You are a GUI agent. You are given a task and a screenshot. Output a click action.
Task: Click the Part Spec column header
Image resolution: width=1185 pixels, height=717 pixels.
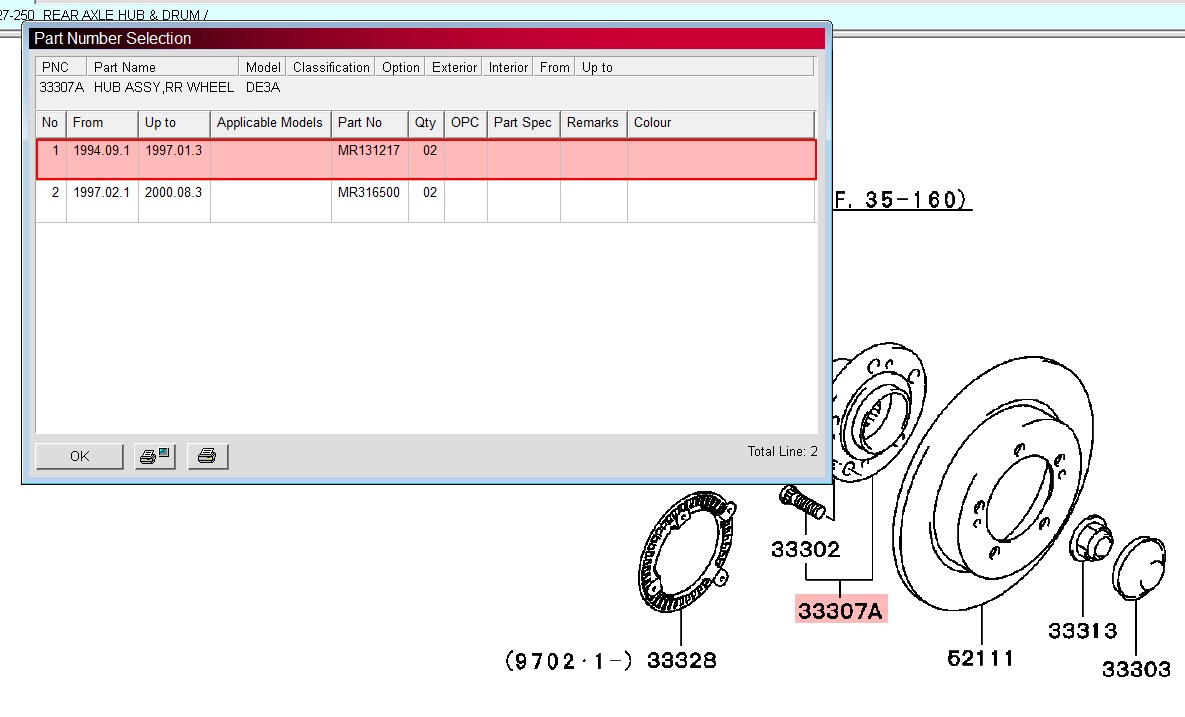(x=523, y=123)
